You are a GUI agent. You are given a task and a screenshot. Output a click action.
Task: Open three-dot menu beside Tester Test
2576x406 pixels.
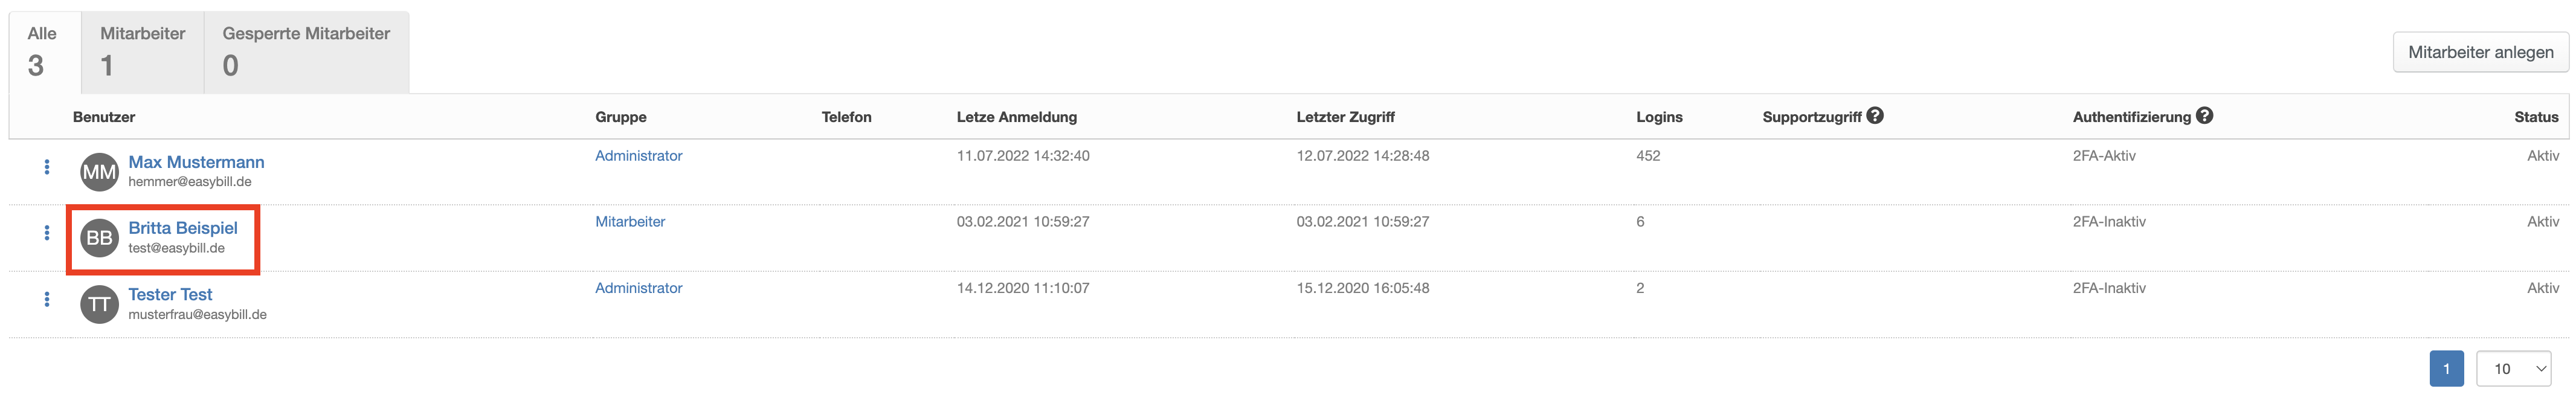point(46,299)
